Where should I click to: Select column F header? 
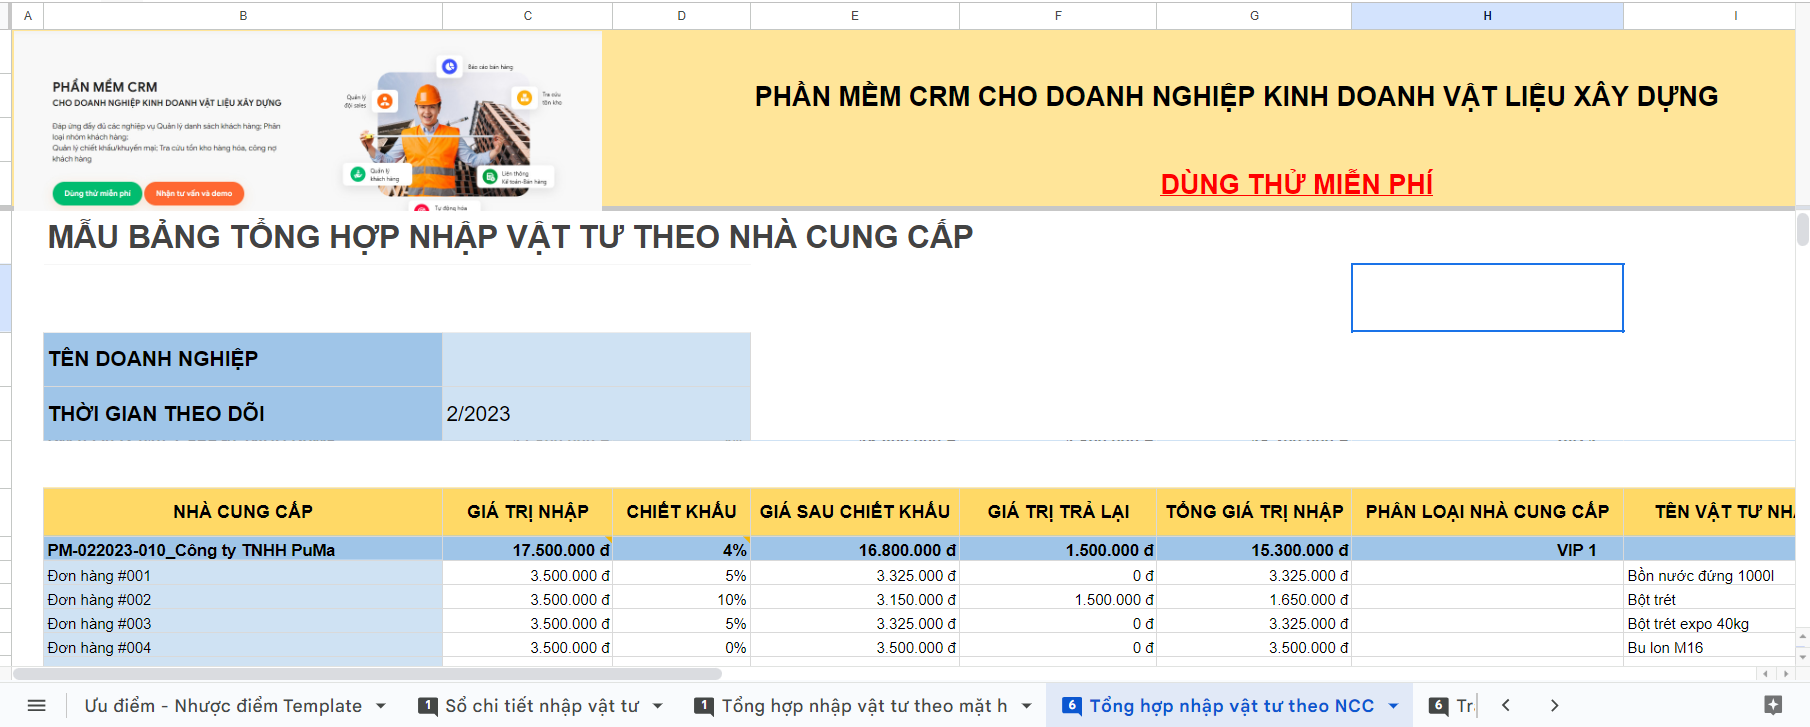point(1058,15)
